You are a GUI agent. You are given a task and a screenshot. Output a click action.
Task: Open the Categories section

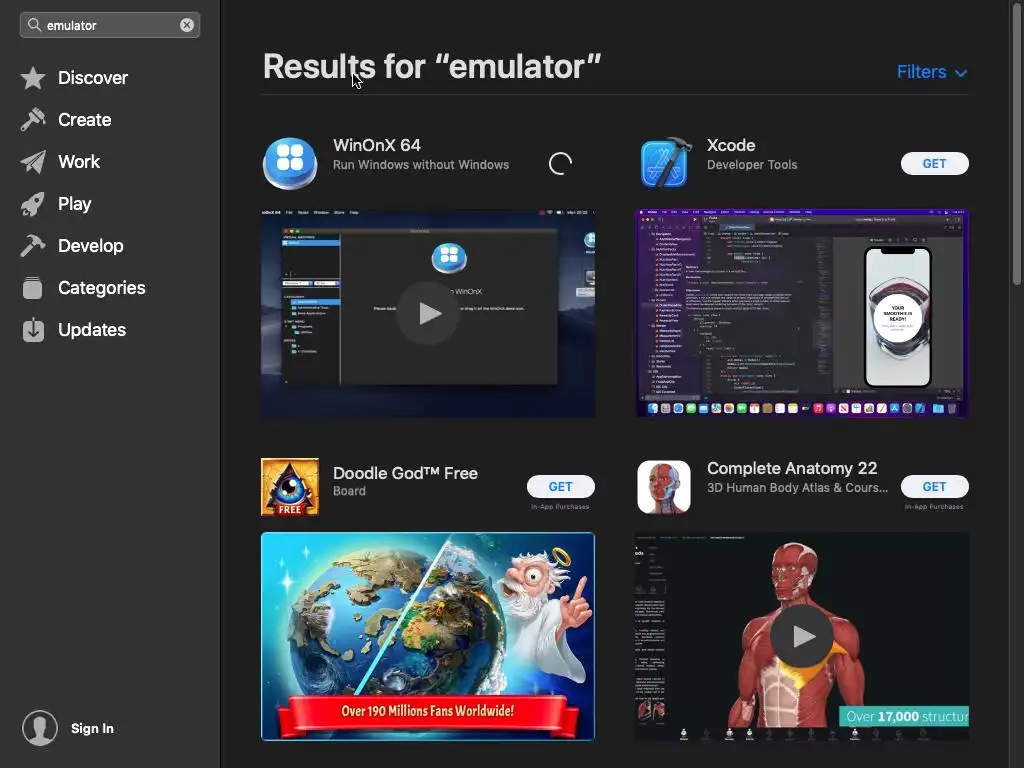(x=102, y=288)
